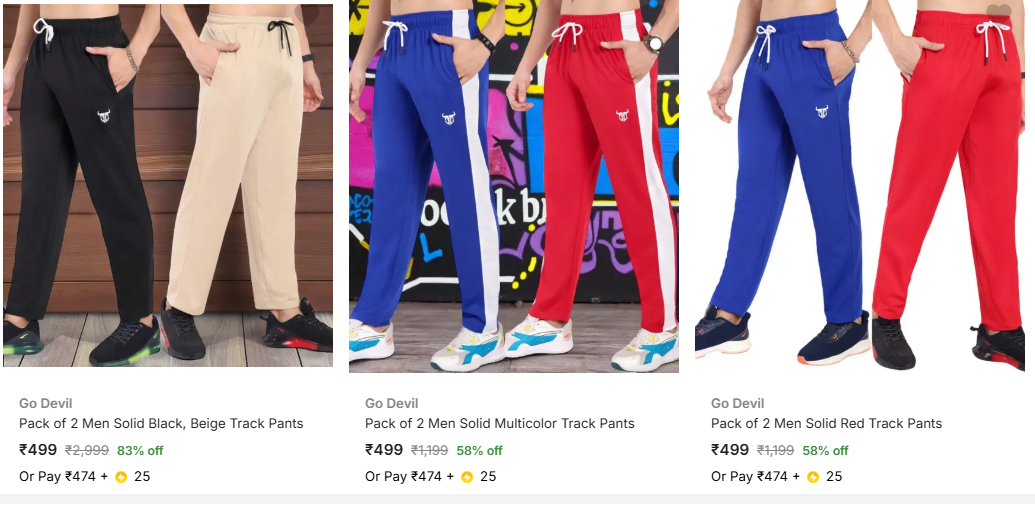Click SuperCoin icon under Black, Beige pants
The image size is (1035, 506).
pyautogui.click(x=121, y=477)
